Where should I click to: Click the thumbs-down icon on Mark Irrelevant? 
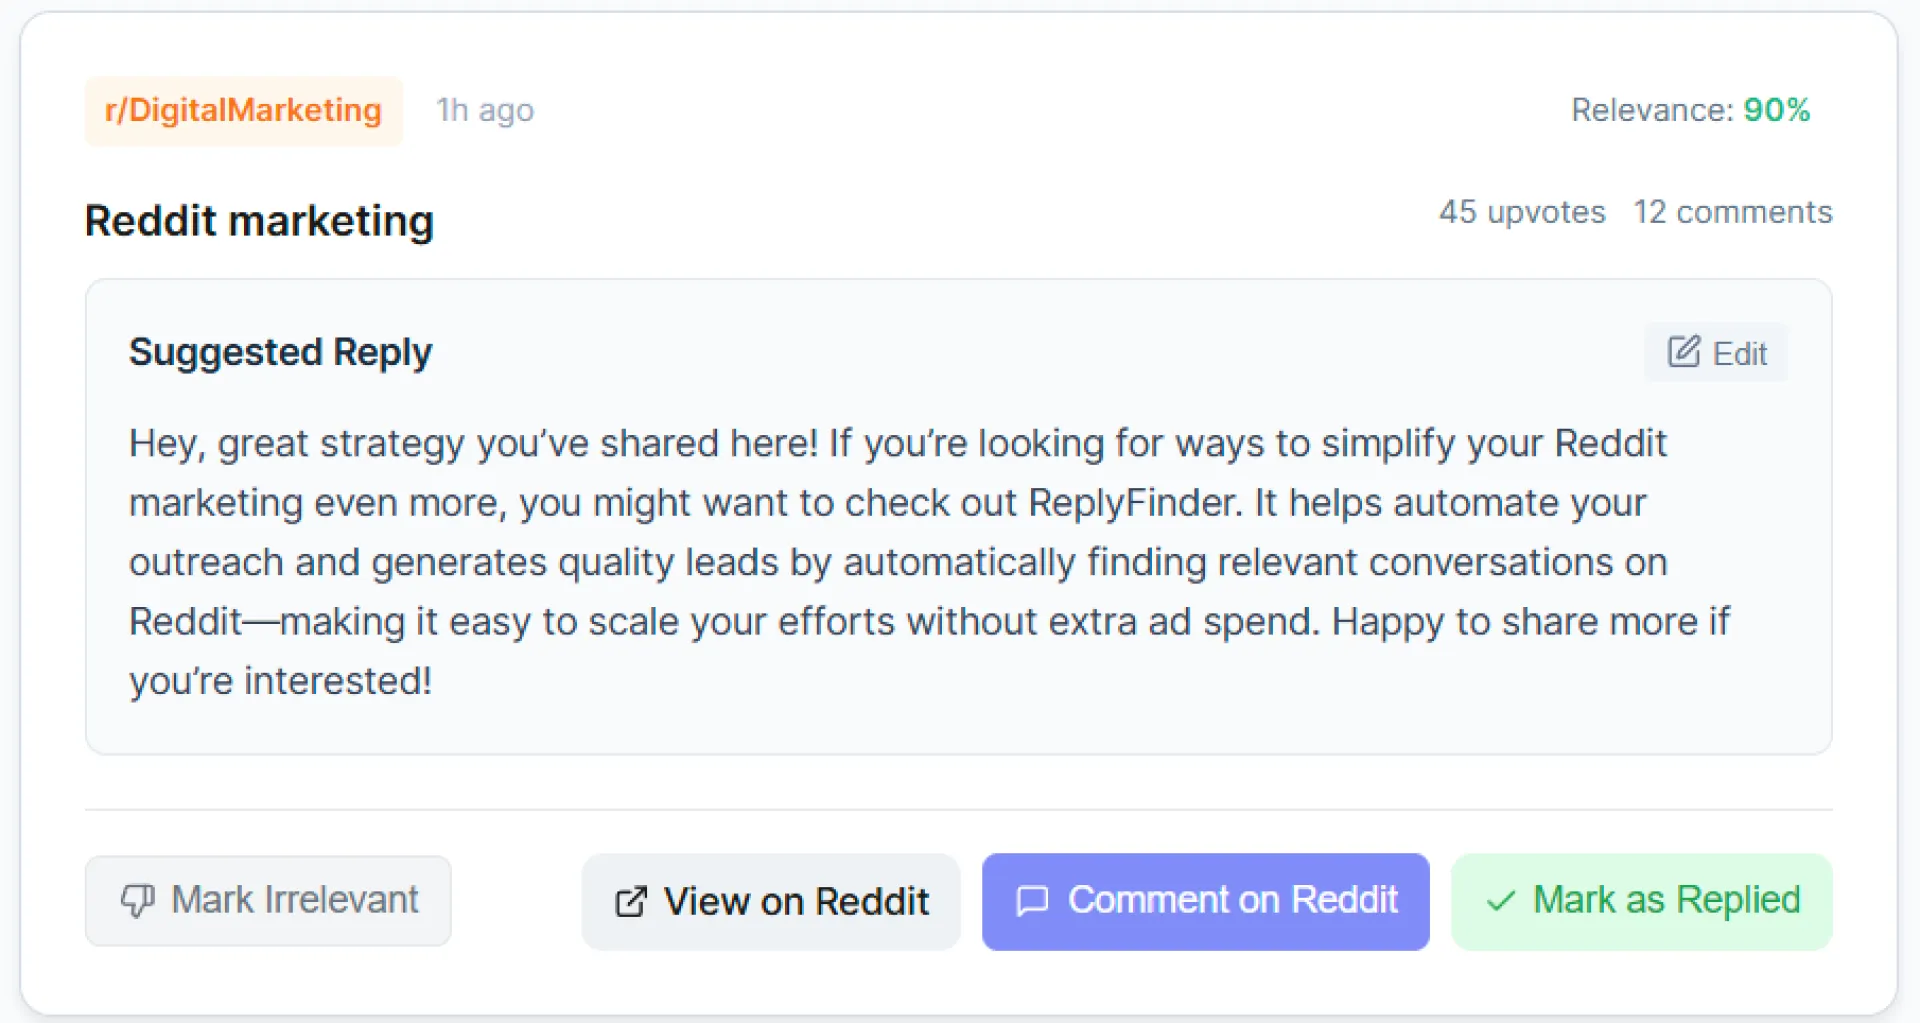pyautogui.click(x=137, y=900)
